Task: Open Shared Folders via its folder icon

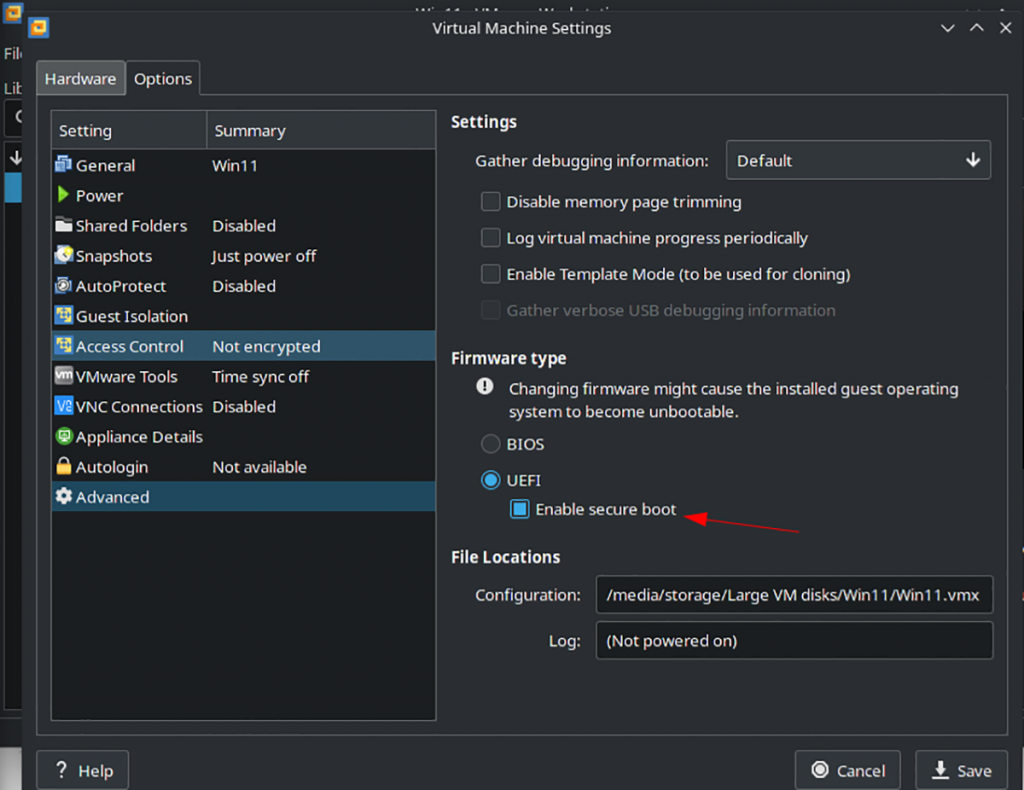Action: 65,225
